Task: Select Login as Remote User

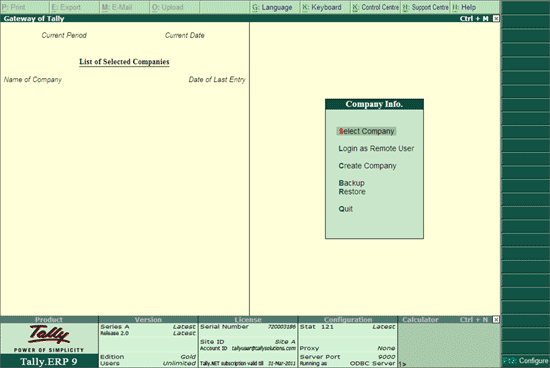Action: pos(376,148)
